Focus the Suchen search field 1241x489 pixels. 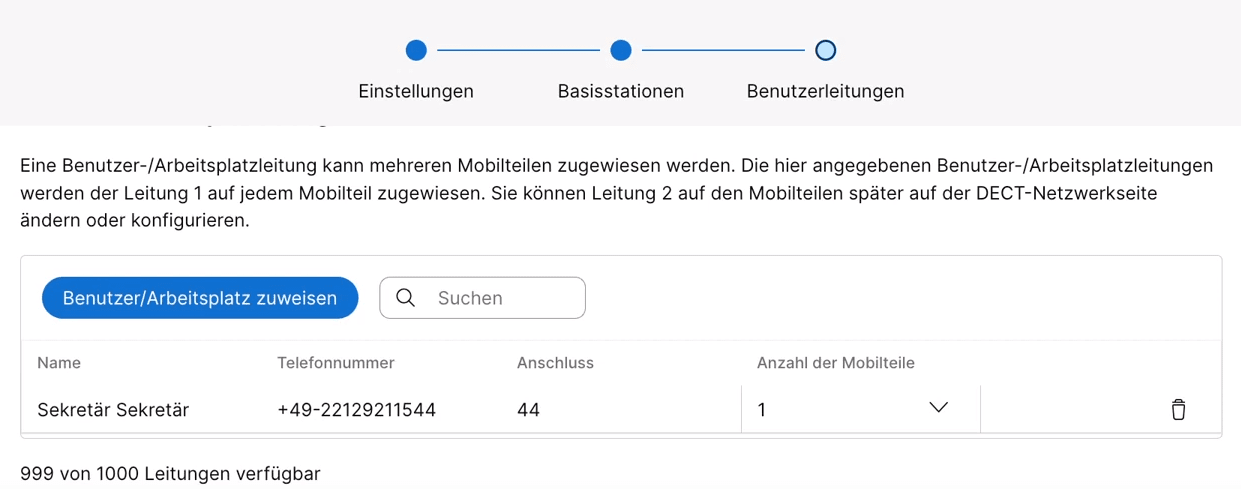(482, 298)
